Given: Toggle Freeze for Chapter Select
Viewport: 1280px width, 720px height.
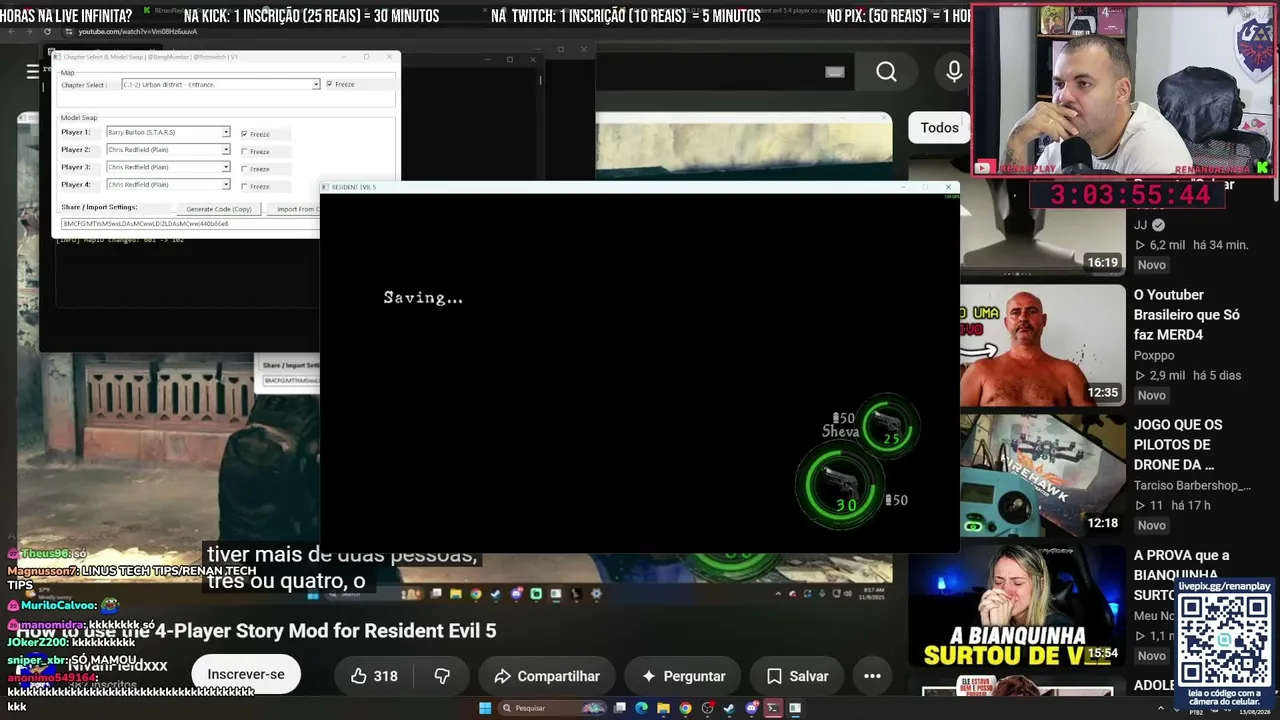Looking at the screenshot, I should (330, 84).
